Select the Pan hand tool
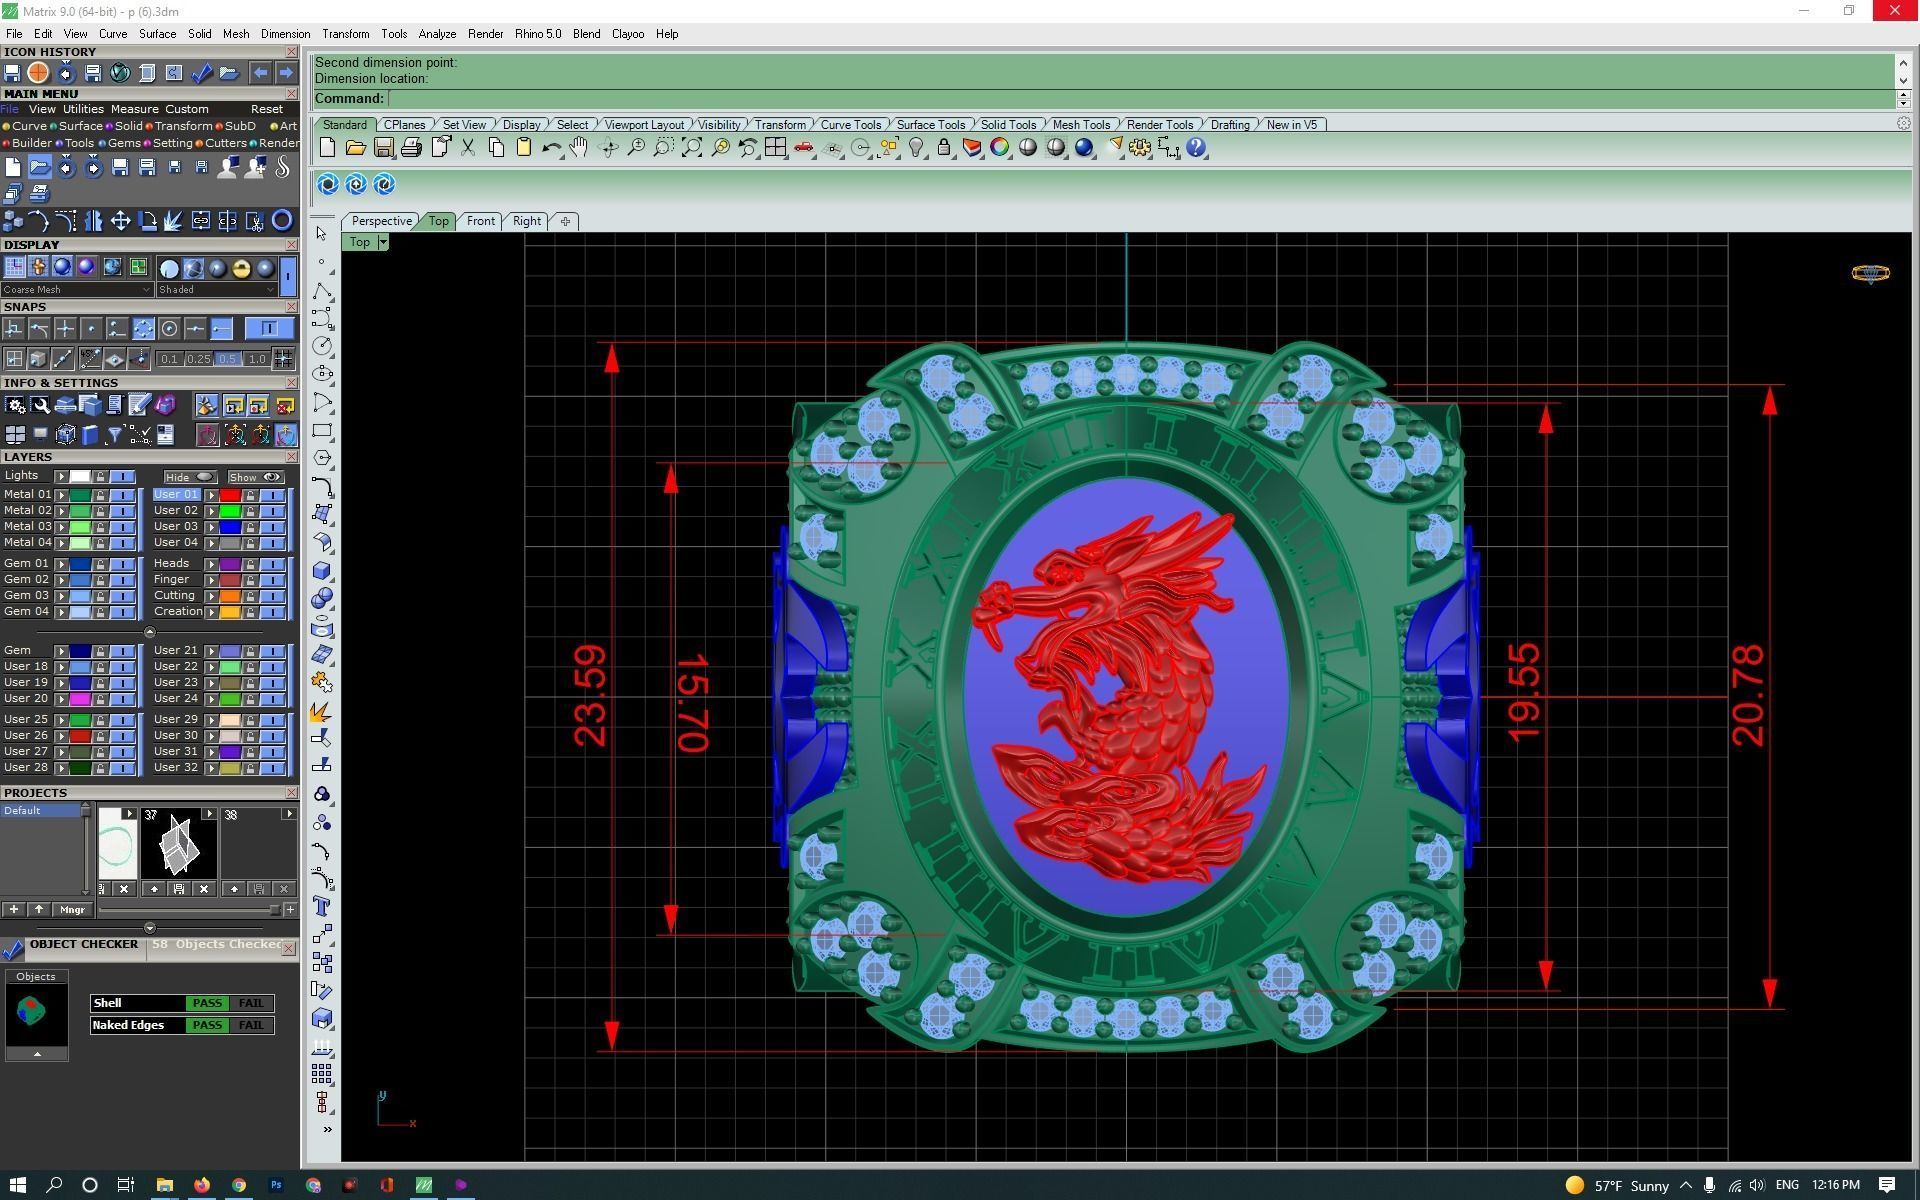This screenshot has width=1920, height=1200. point(579,148)
